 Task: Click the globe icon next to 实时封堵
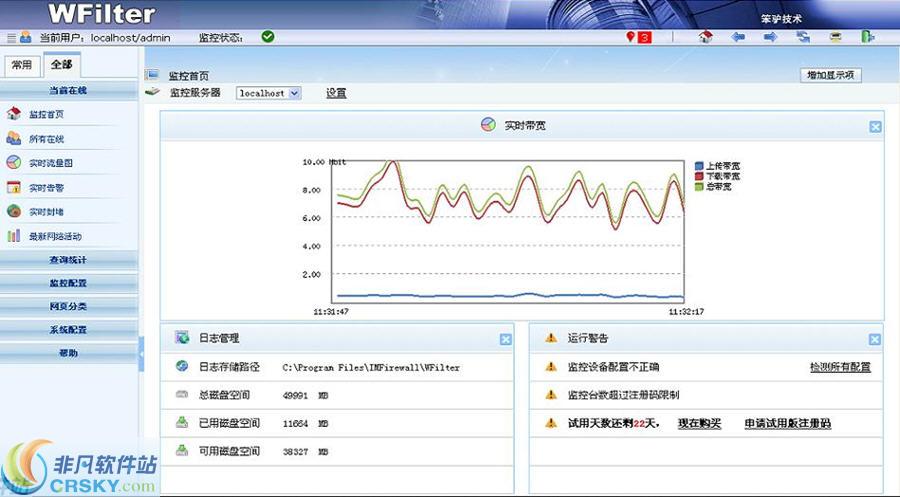pyautogui.click(x=14, y=211)
